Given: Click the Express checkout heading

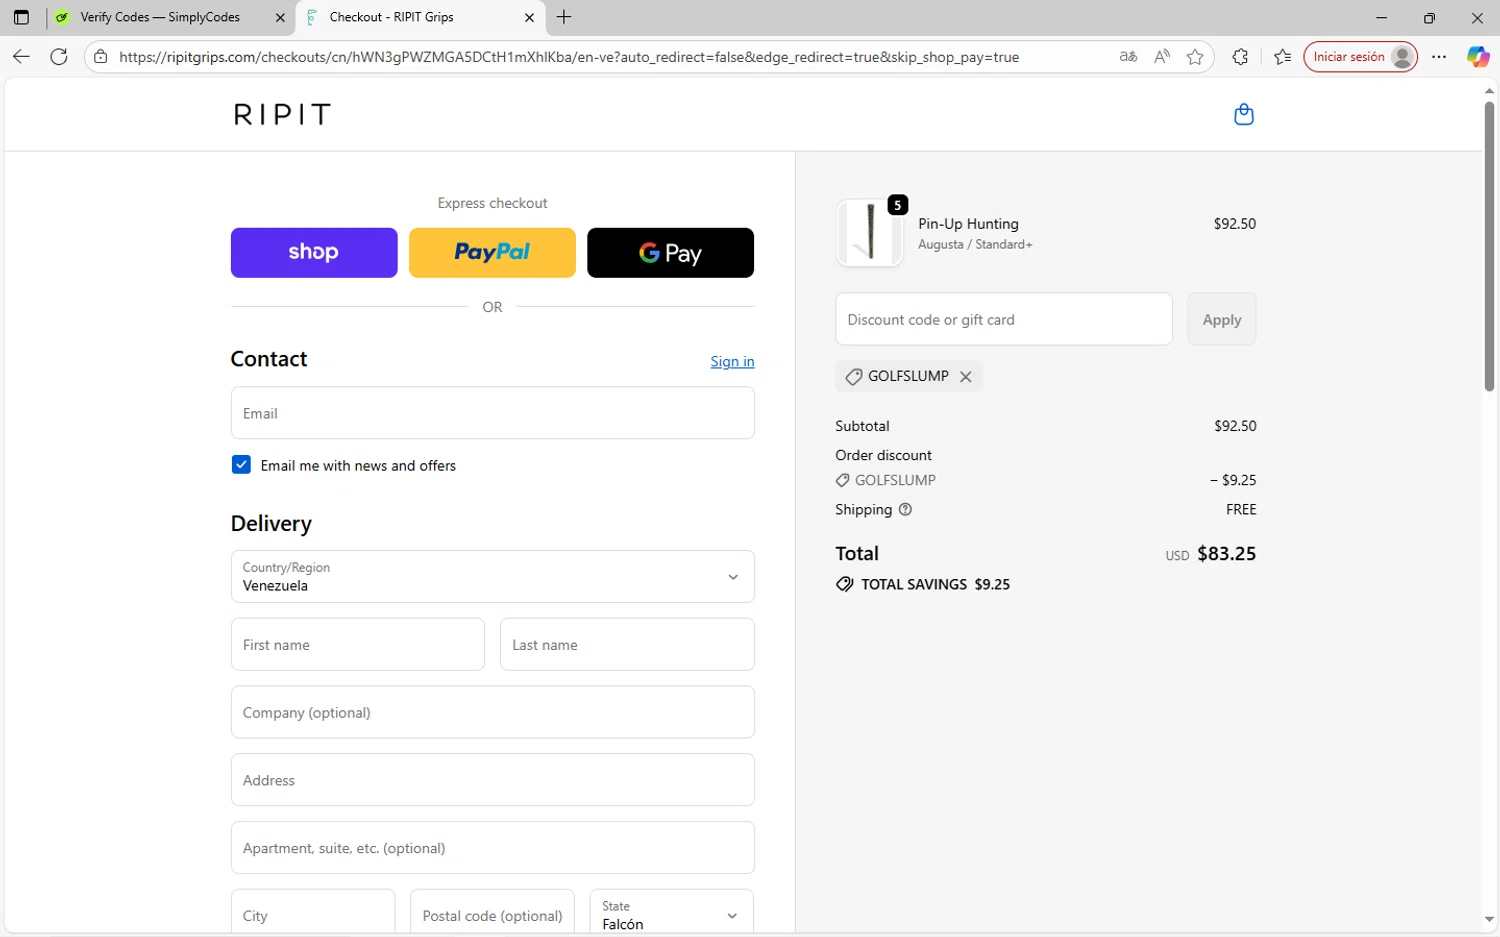Looking at the screenshot, I should pos(492,203).
